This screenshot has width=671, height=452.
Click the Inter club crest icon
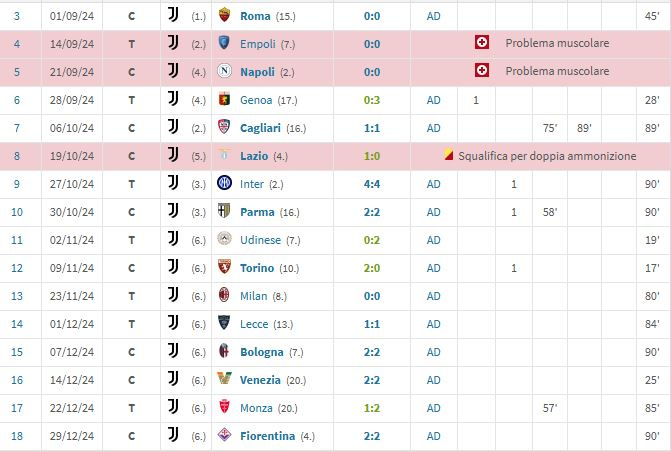pyautogui.click(x=224, y=183)
